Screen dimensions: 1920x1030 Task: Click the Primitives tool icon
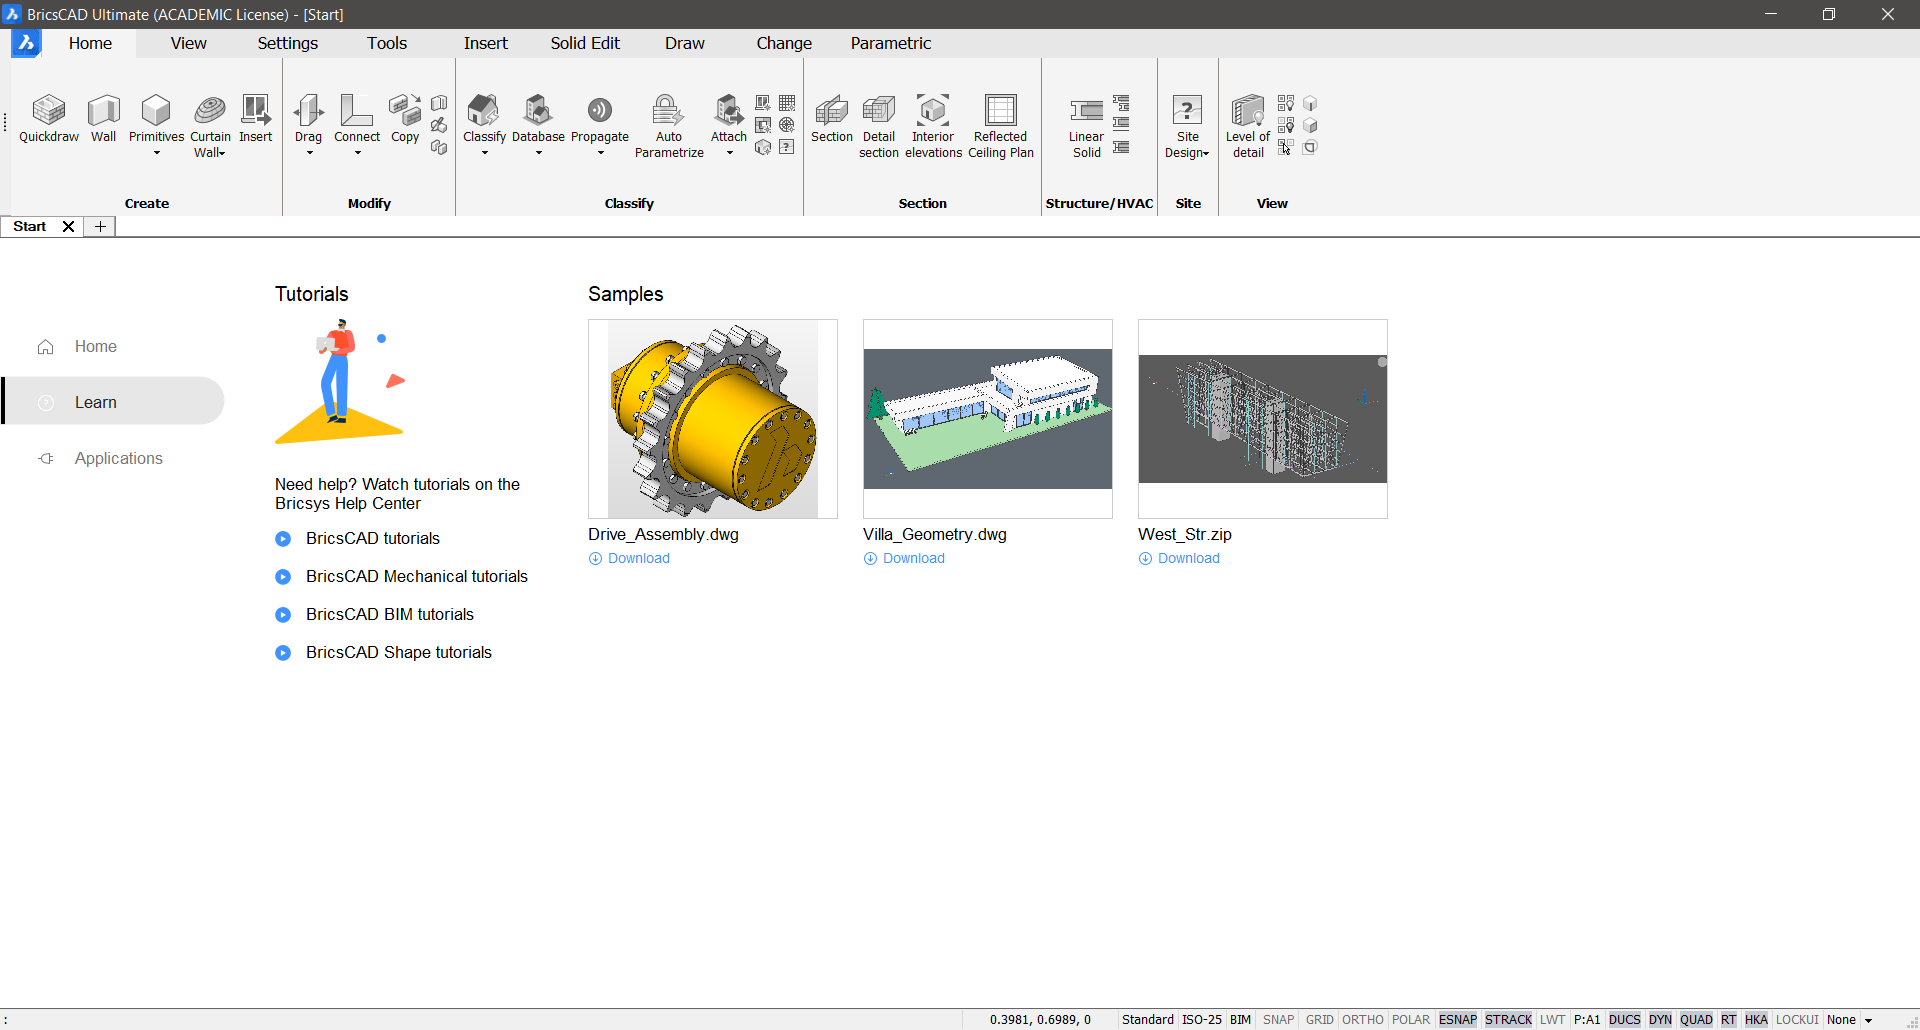pos(156,110)
